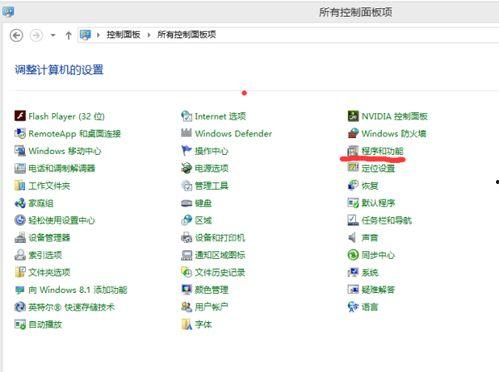
Task: Click the 家庭组 icon
Action: (20, 203)
